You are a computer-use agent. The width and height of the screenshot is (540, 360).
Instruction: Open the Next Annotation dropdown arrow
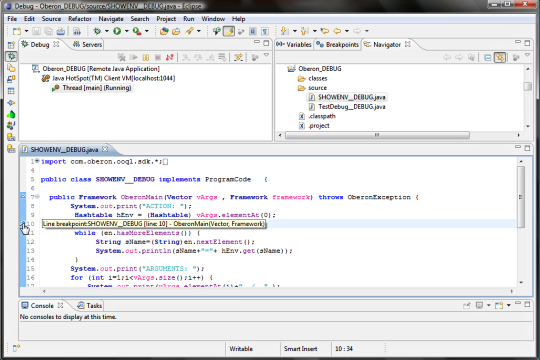point(295,31)
